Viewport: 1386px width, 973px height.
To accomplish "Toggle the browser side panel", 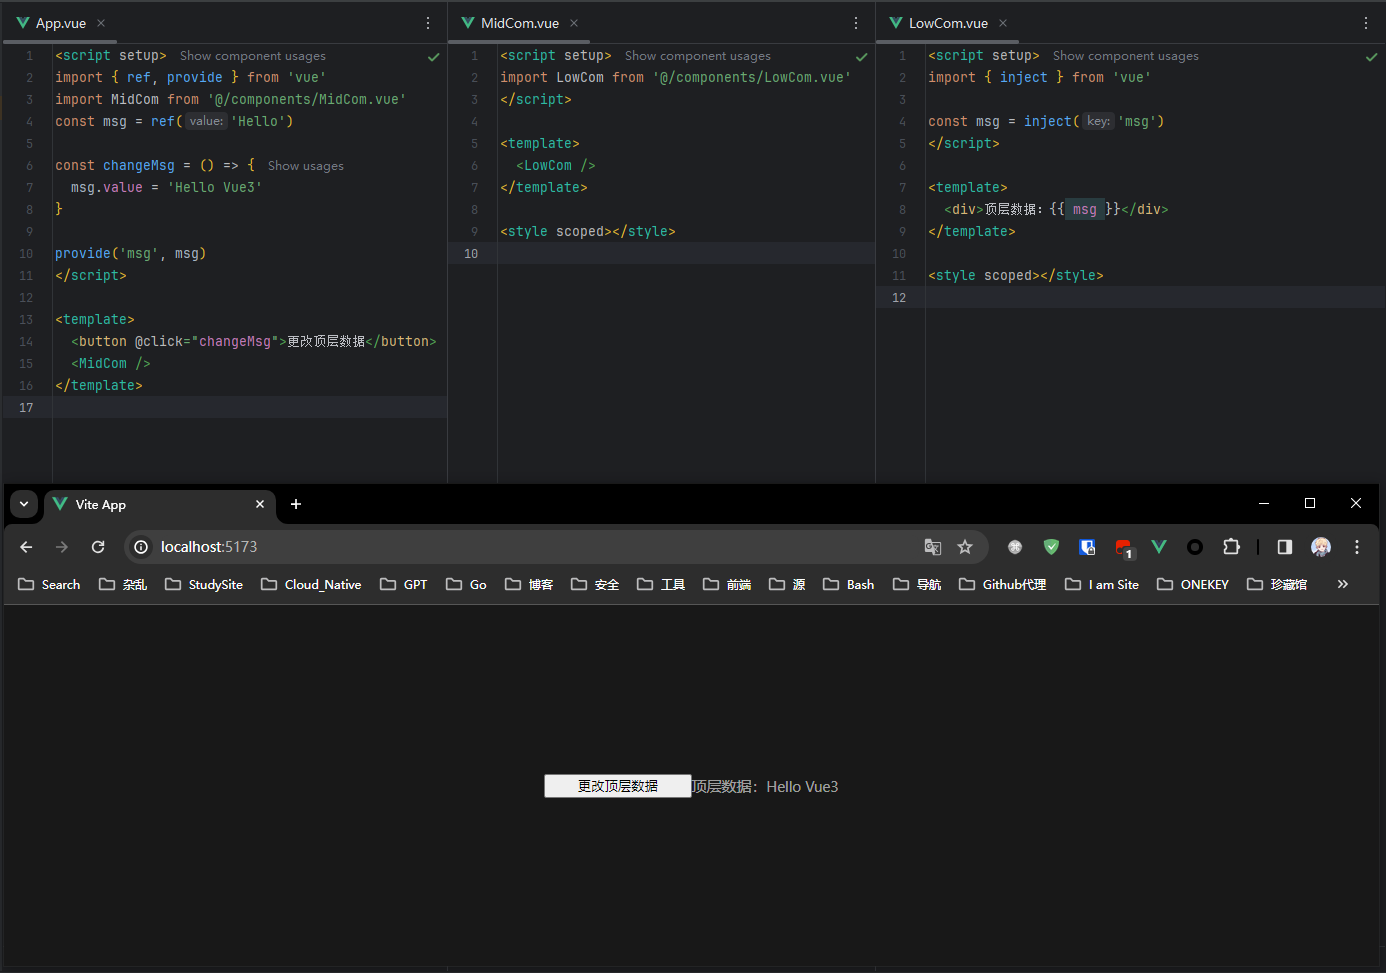I will pyautogui.click(x=1285, y=547).
